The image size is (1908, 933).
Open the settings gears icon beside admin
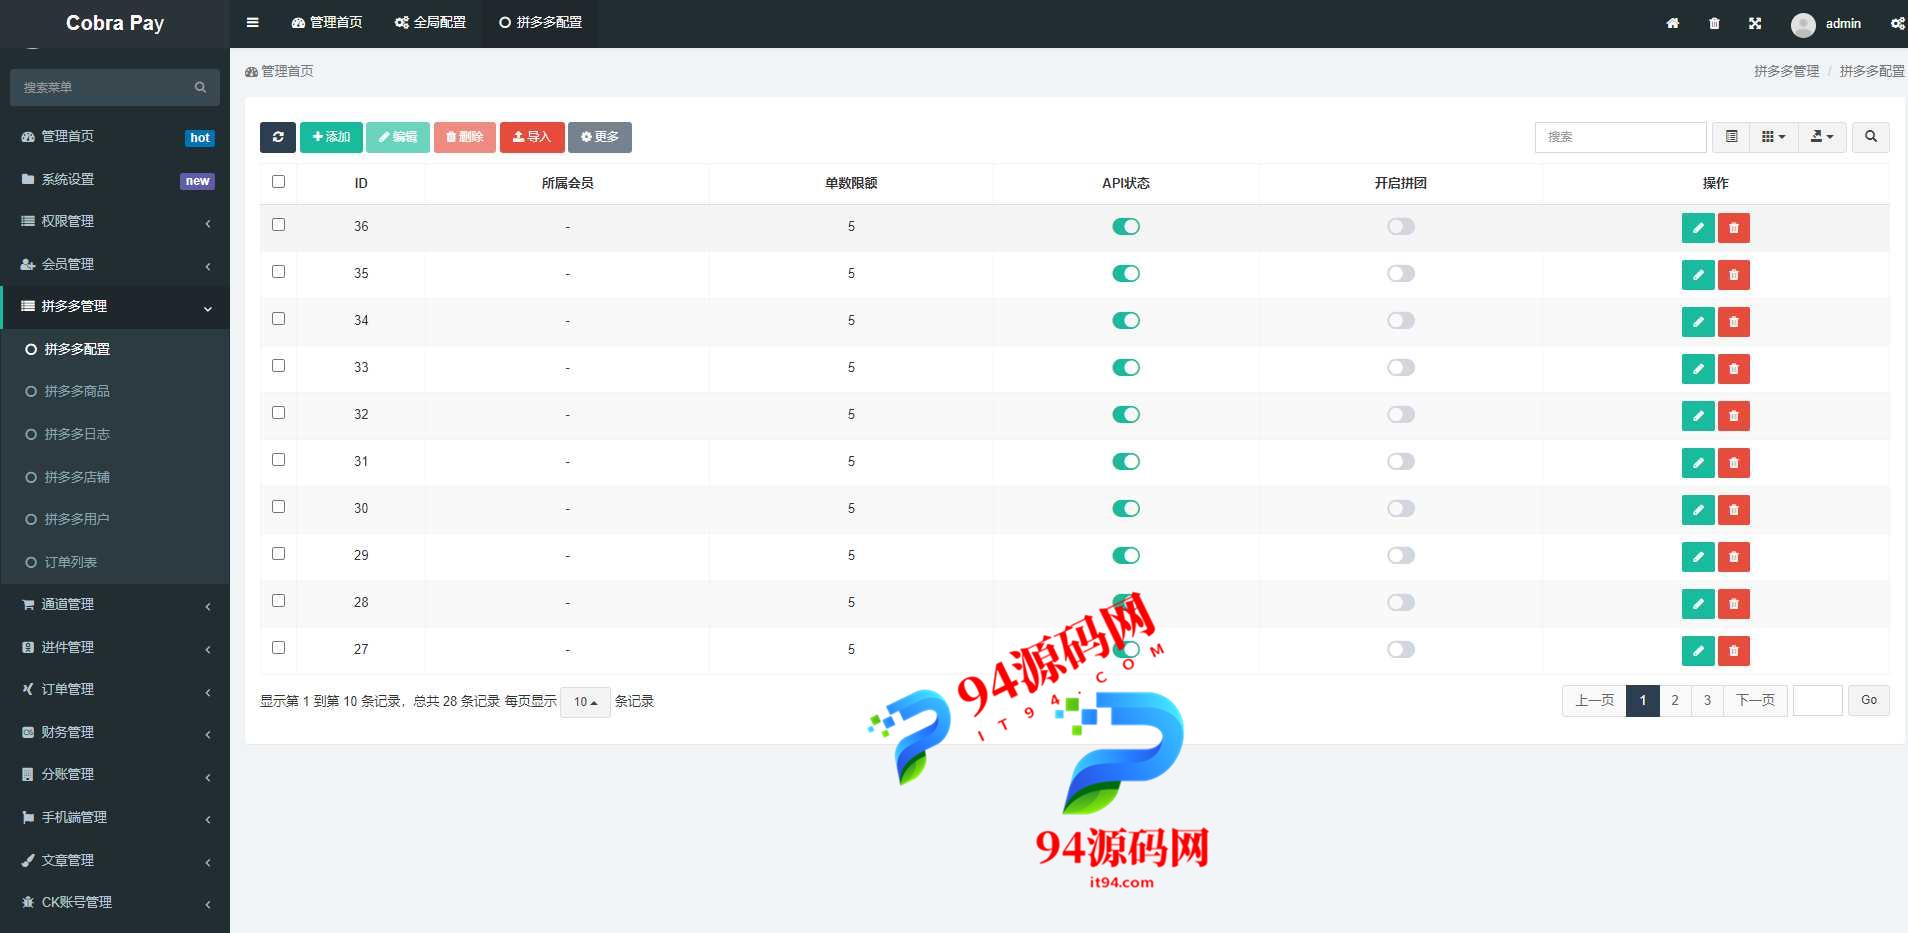[x=1897, y=23]
